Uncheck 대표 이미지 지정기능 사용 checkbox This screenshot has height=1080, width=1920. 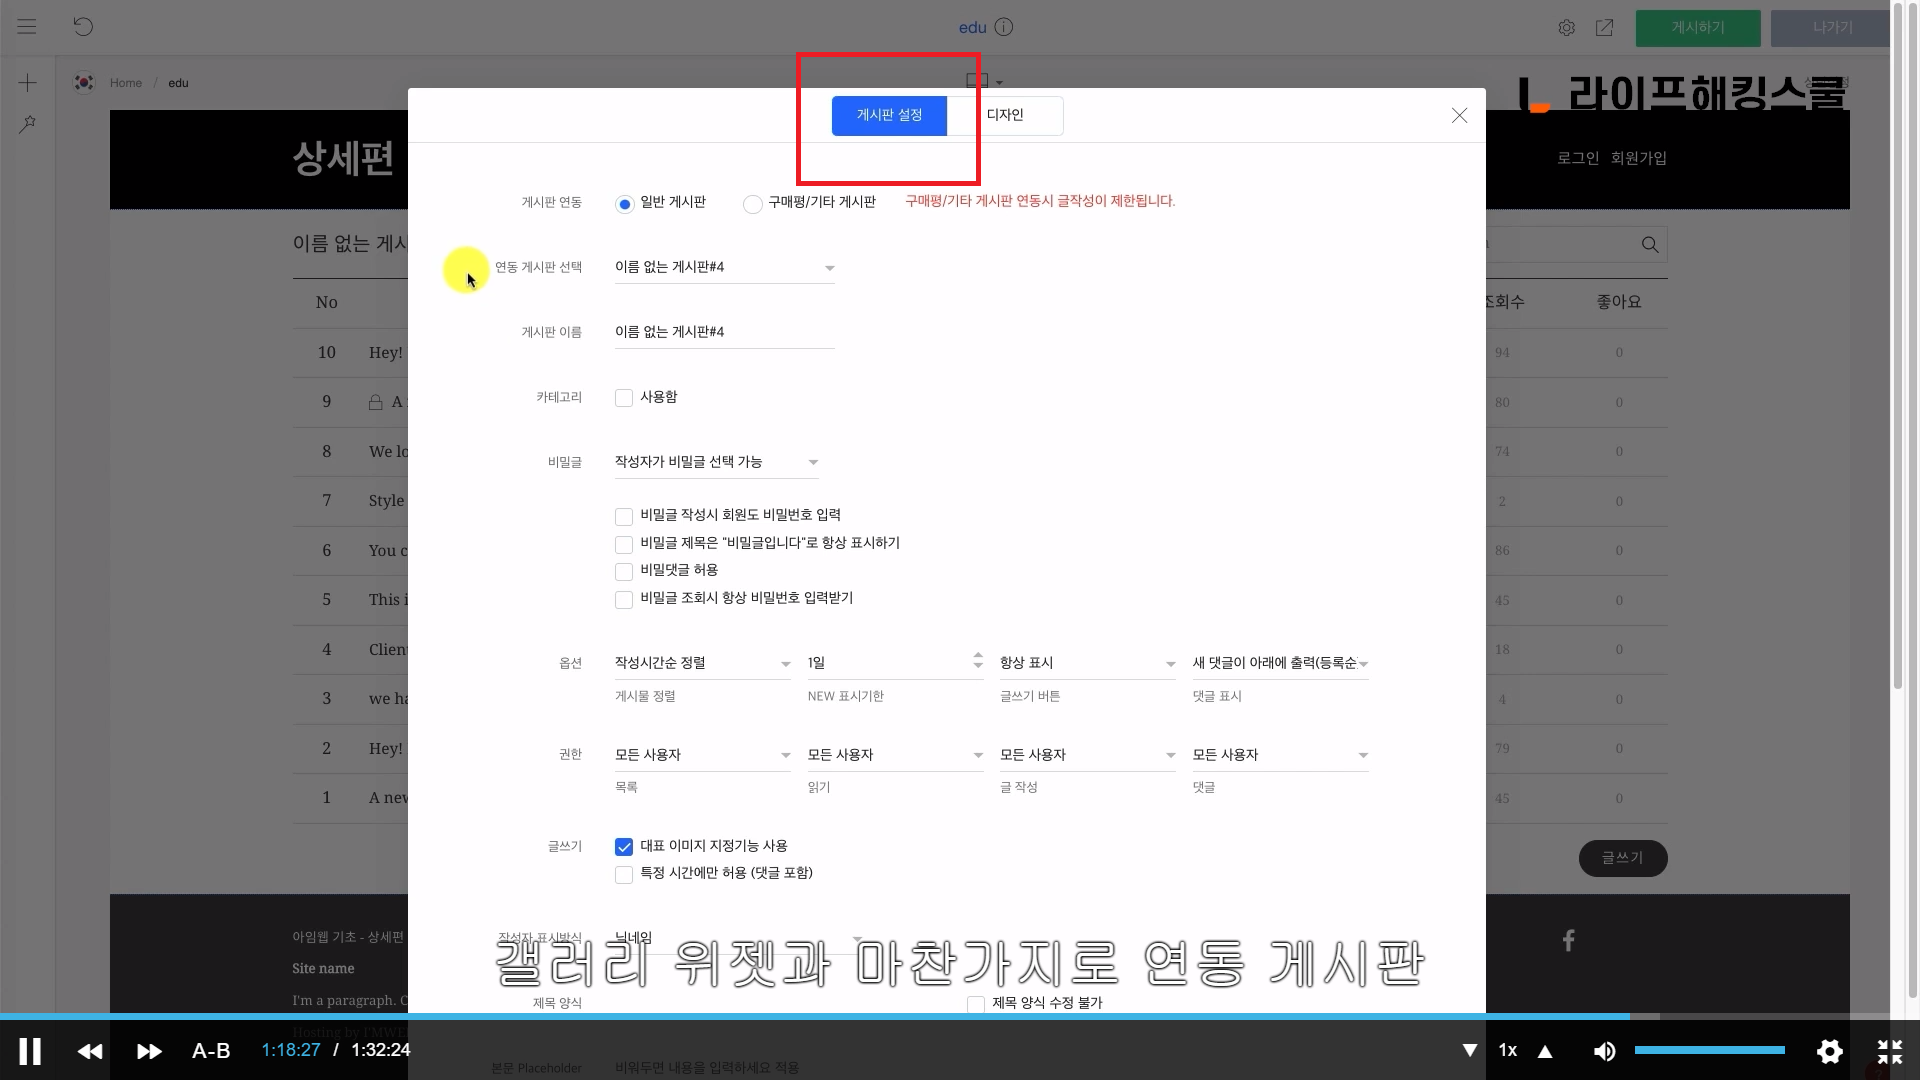[624, 847]
